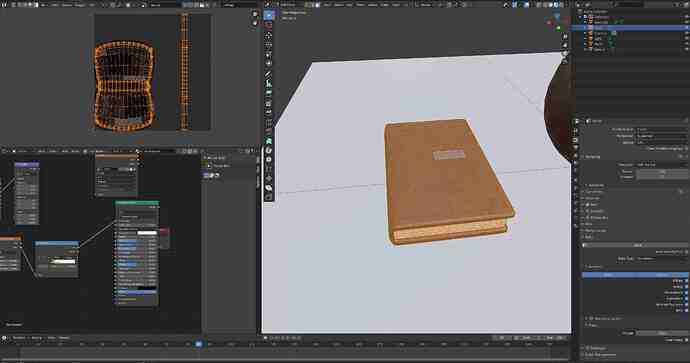Select the Transform tool in viewport toolbar

click(269, 63)
